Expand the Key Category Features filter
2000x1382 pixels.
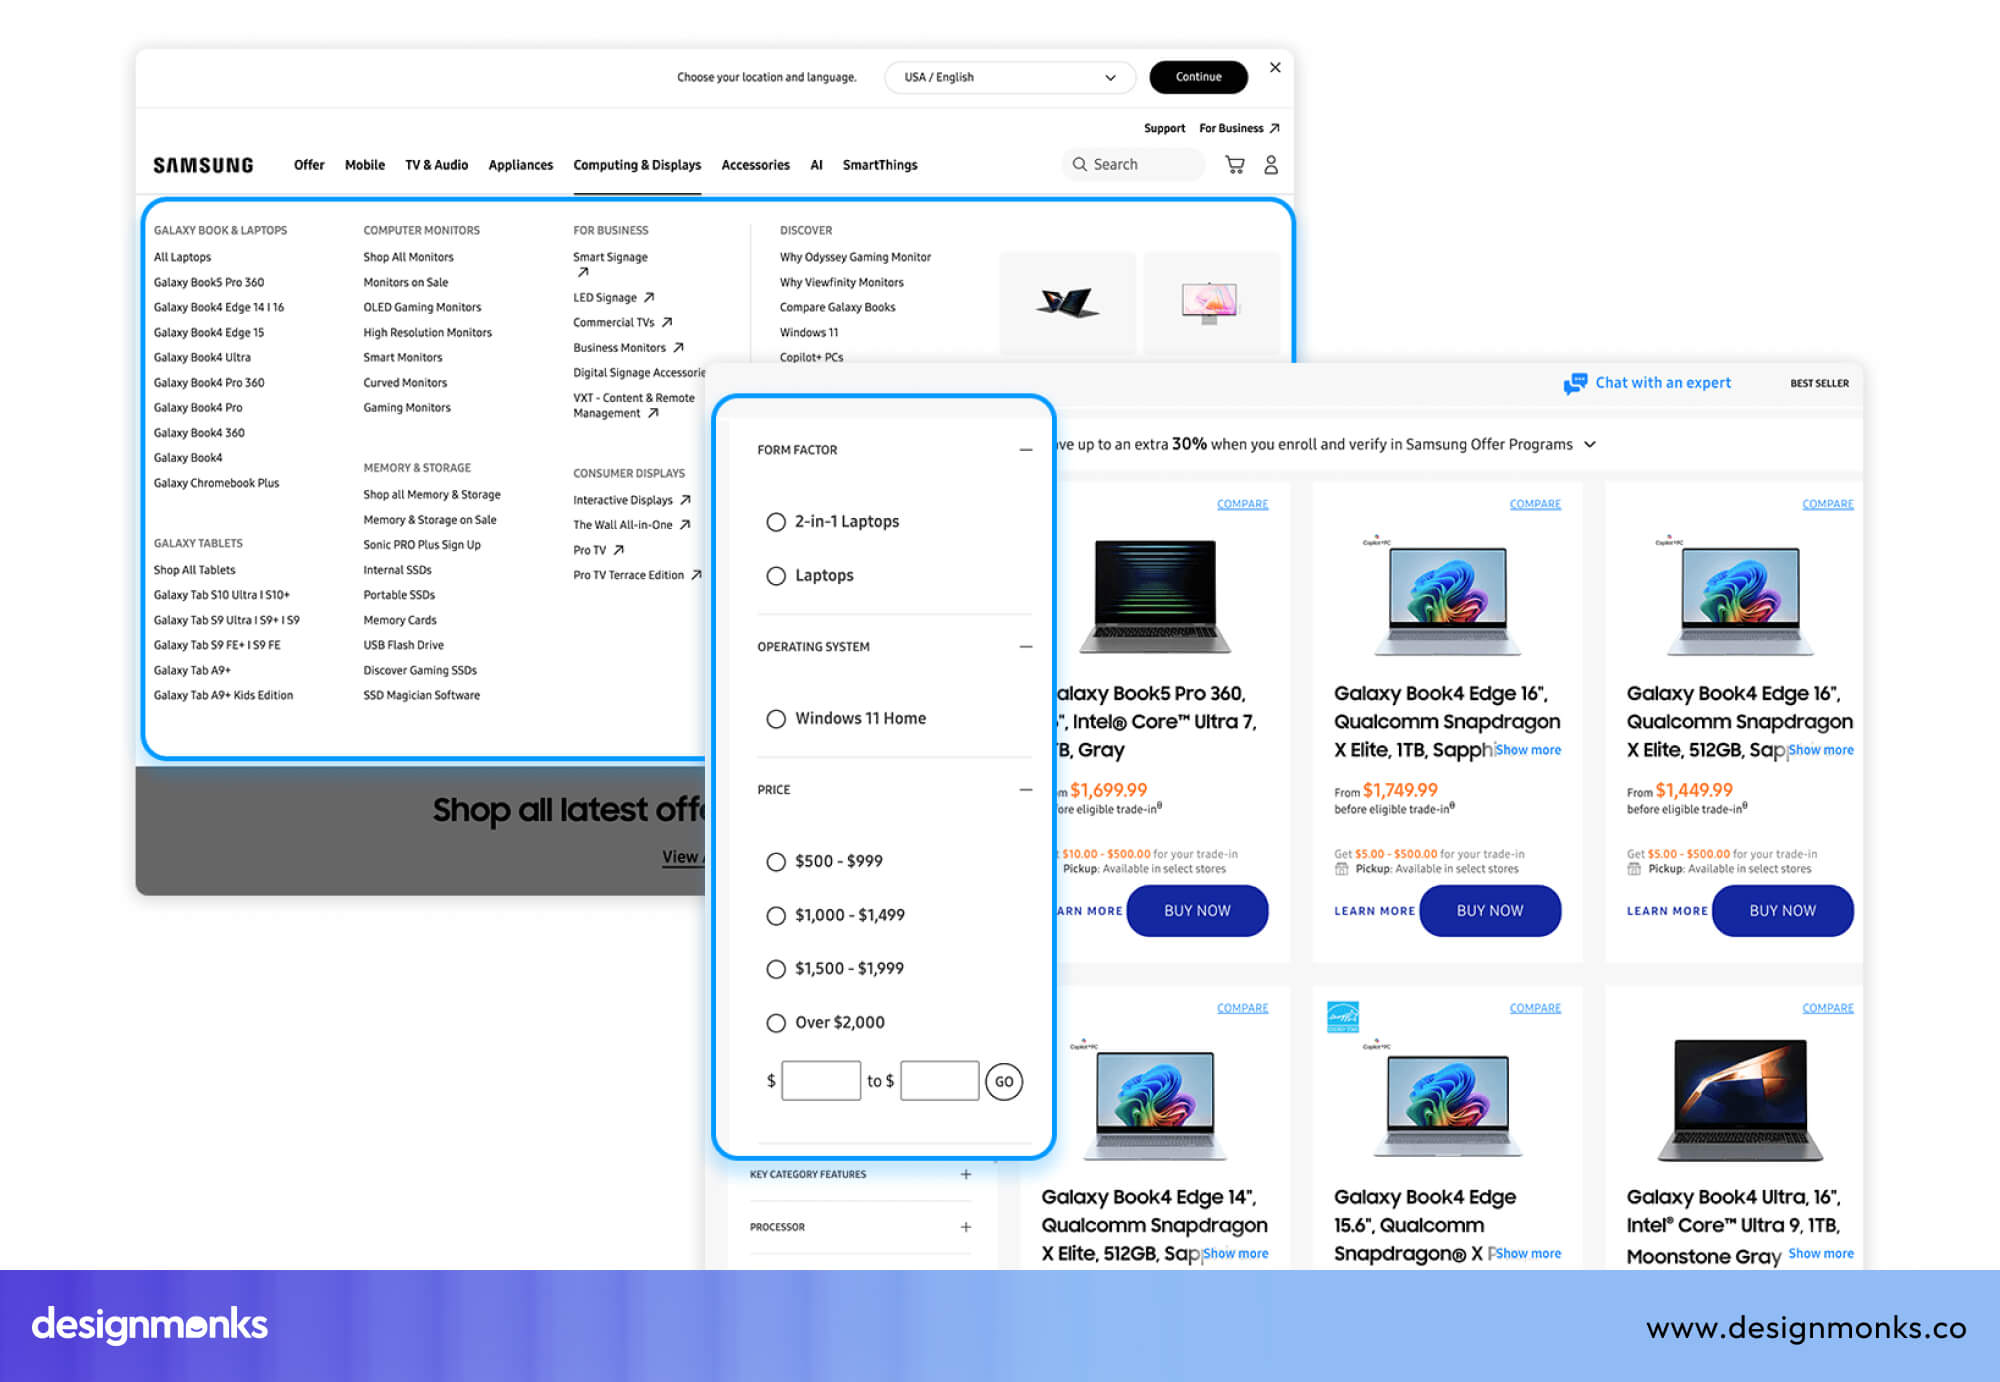(x=966, y=1174)
